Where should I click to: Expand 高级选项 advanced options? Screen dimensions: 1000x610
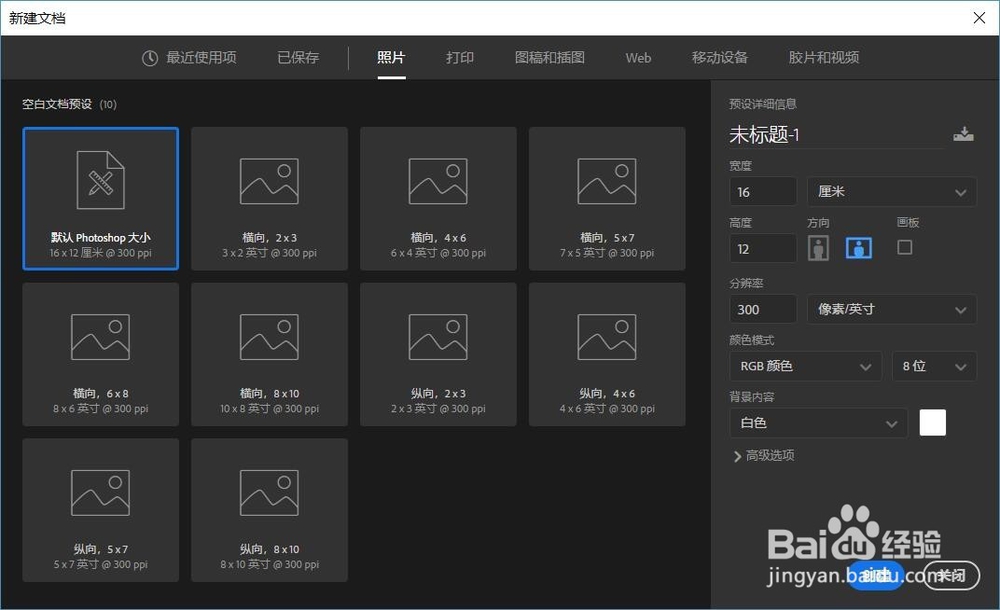(764, 456)
